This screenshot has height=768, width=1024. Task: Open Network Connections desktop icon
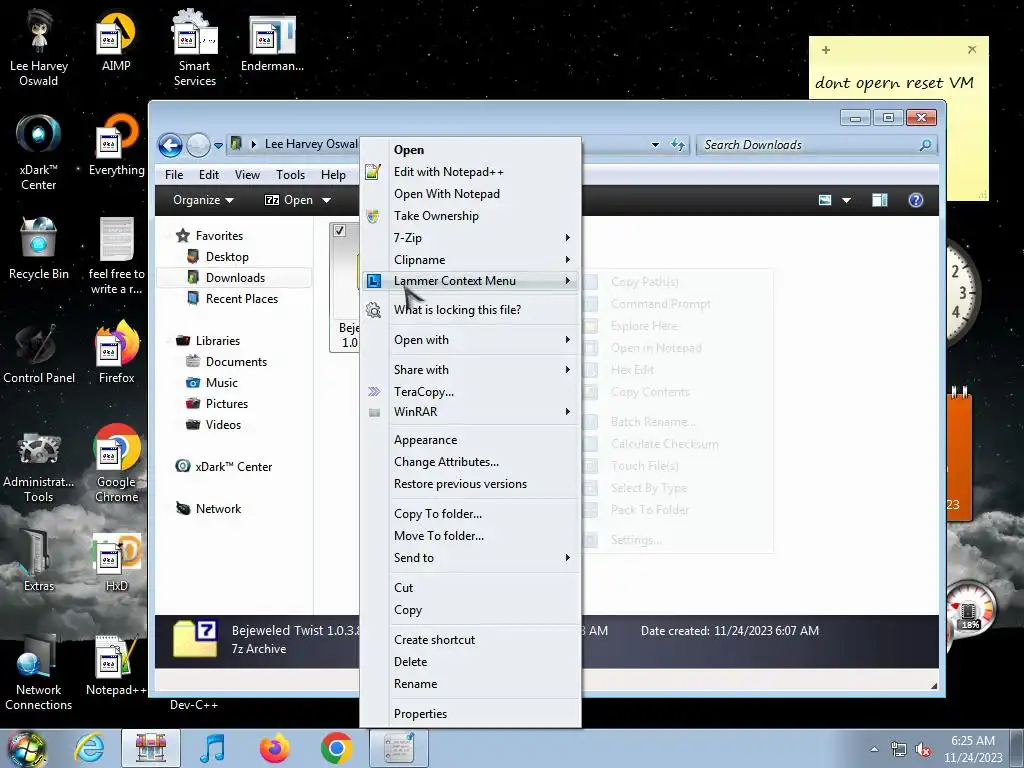coord(39,672)
